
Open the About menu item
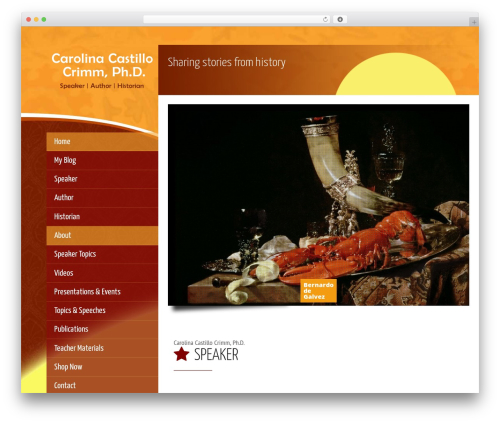click(x=102, y=235)
